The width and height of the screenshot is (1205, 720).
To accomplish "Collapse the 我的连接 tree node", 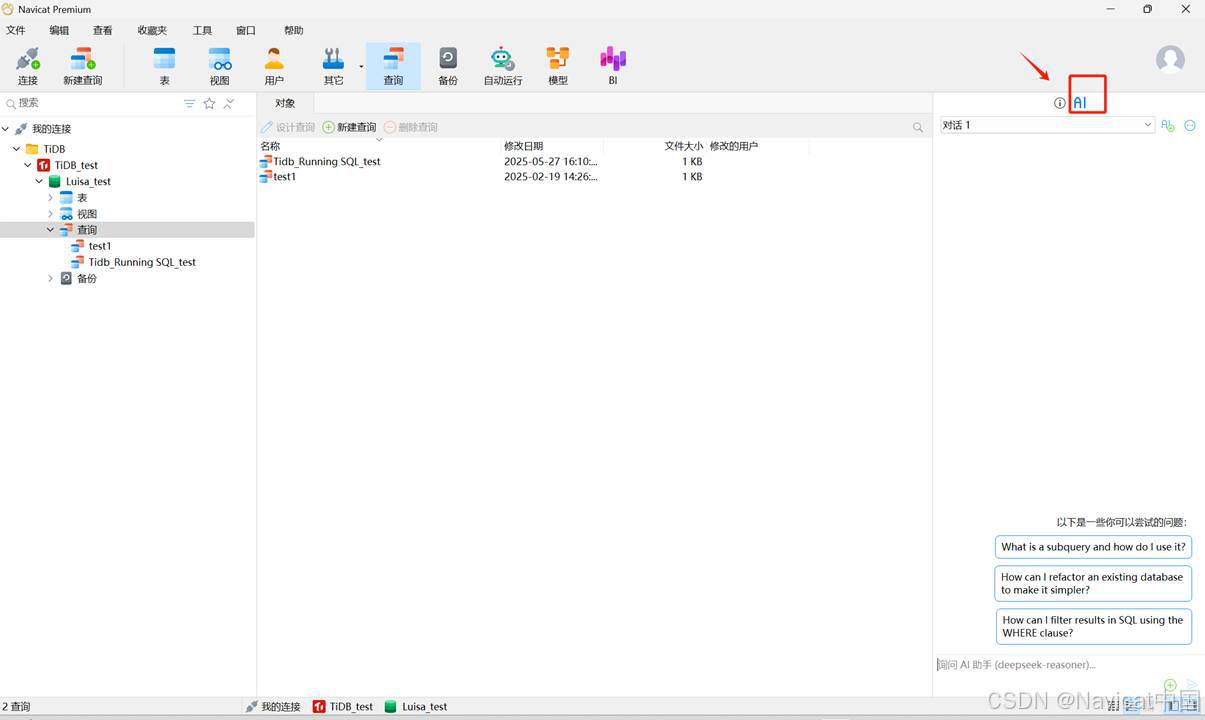I will click(6, 129).
